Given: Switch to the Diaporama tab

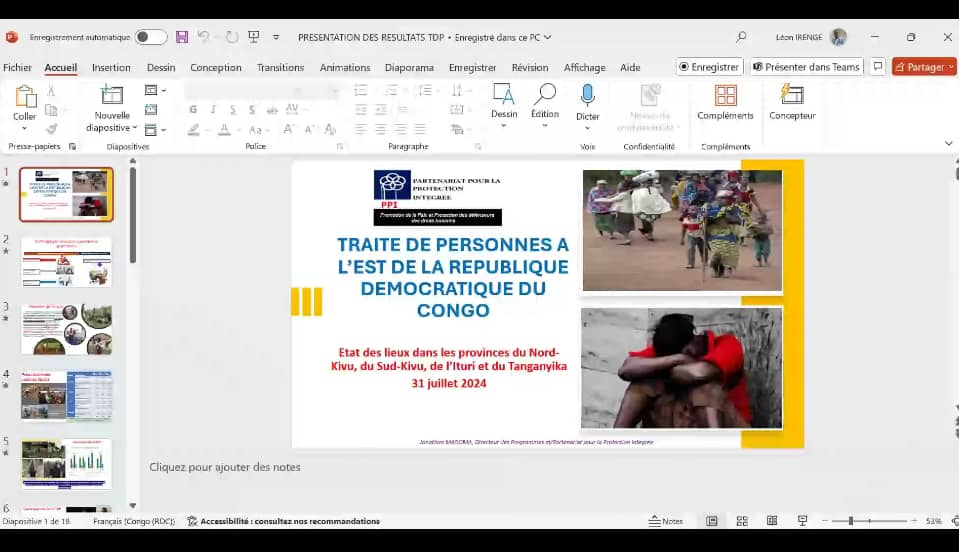Looking at the screenshot, I should click(x=409, y=67).
